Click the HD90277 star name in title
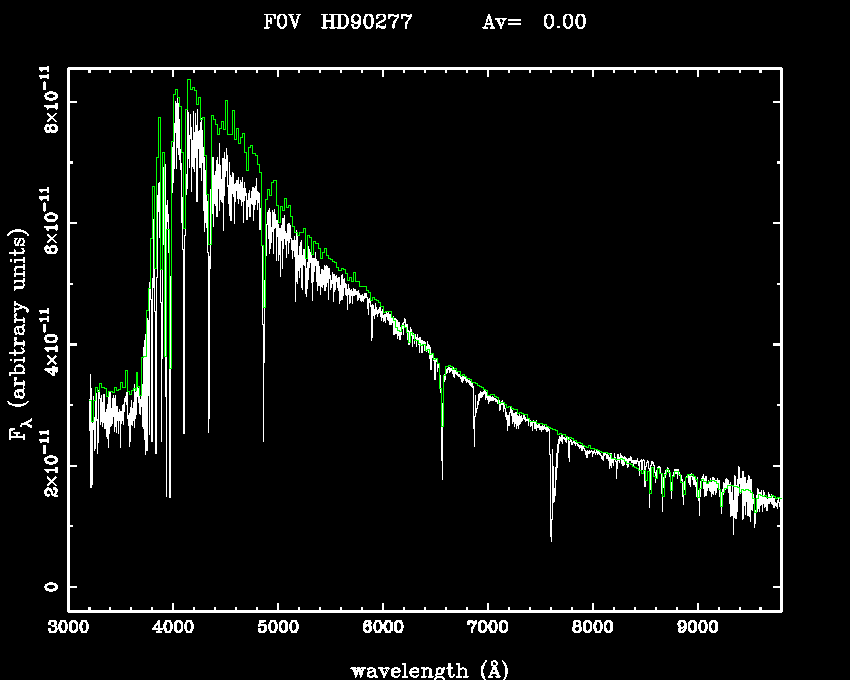Screen dimensions: 850x680 click(x=366, y=22)
